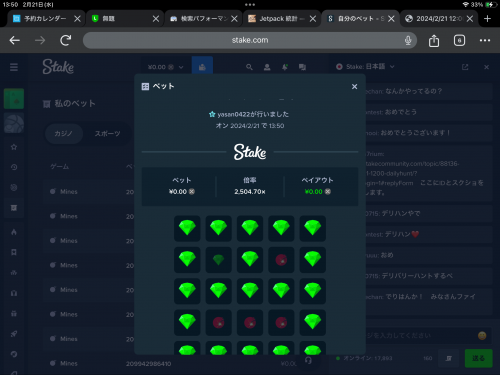The image size is (500, 375).
Task: Close the Jetpack 統計 tab
Action: [x=313, y=19]
